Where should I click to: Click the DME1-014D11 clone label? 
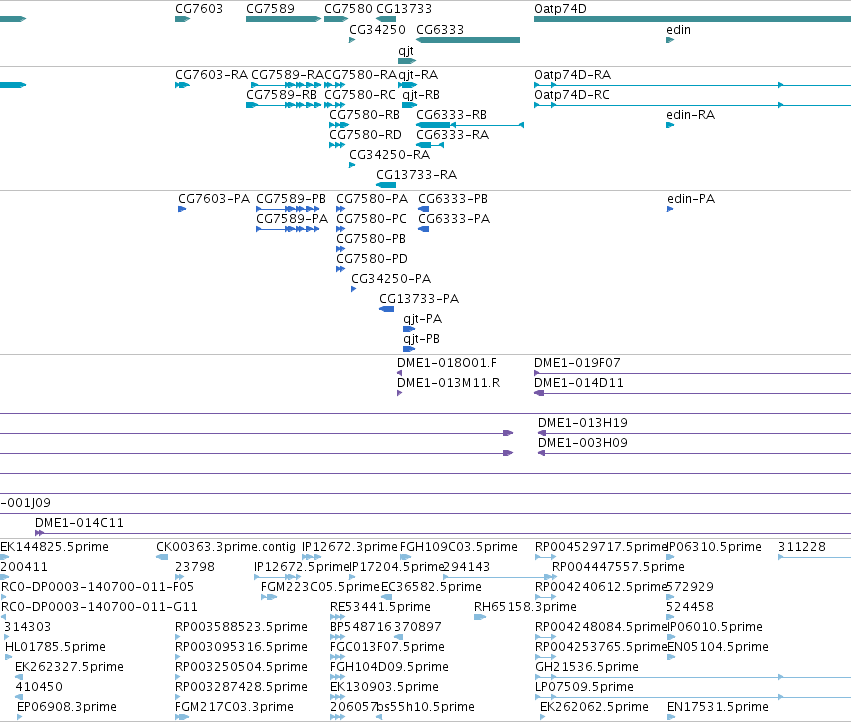coord(579,384)
